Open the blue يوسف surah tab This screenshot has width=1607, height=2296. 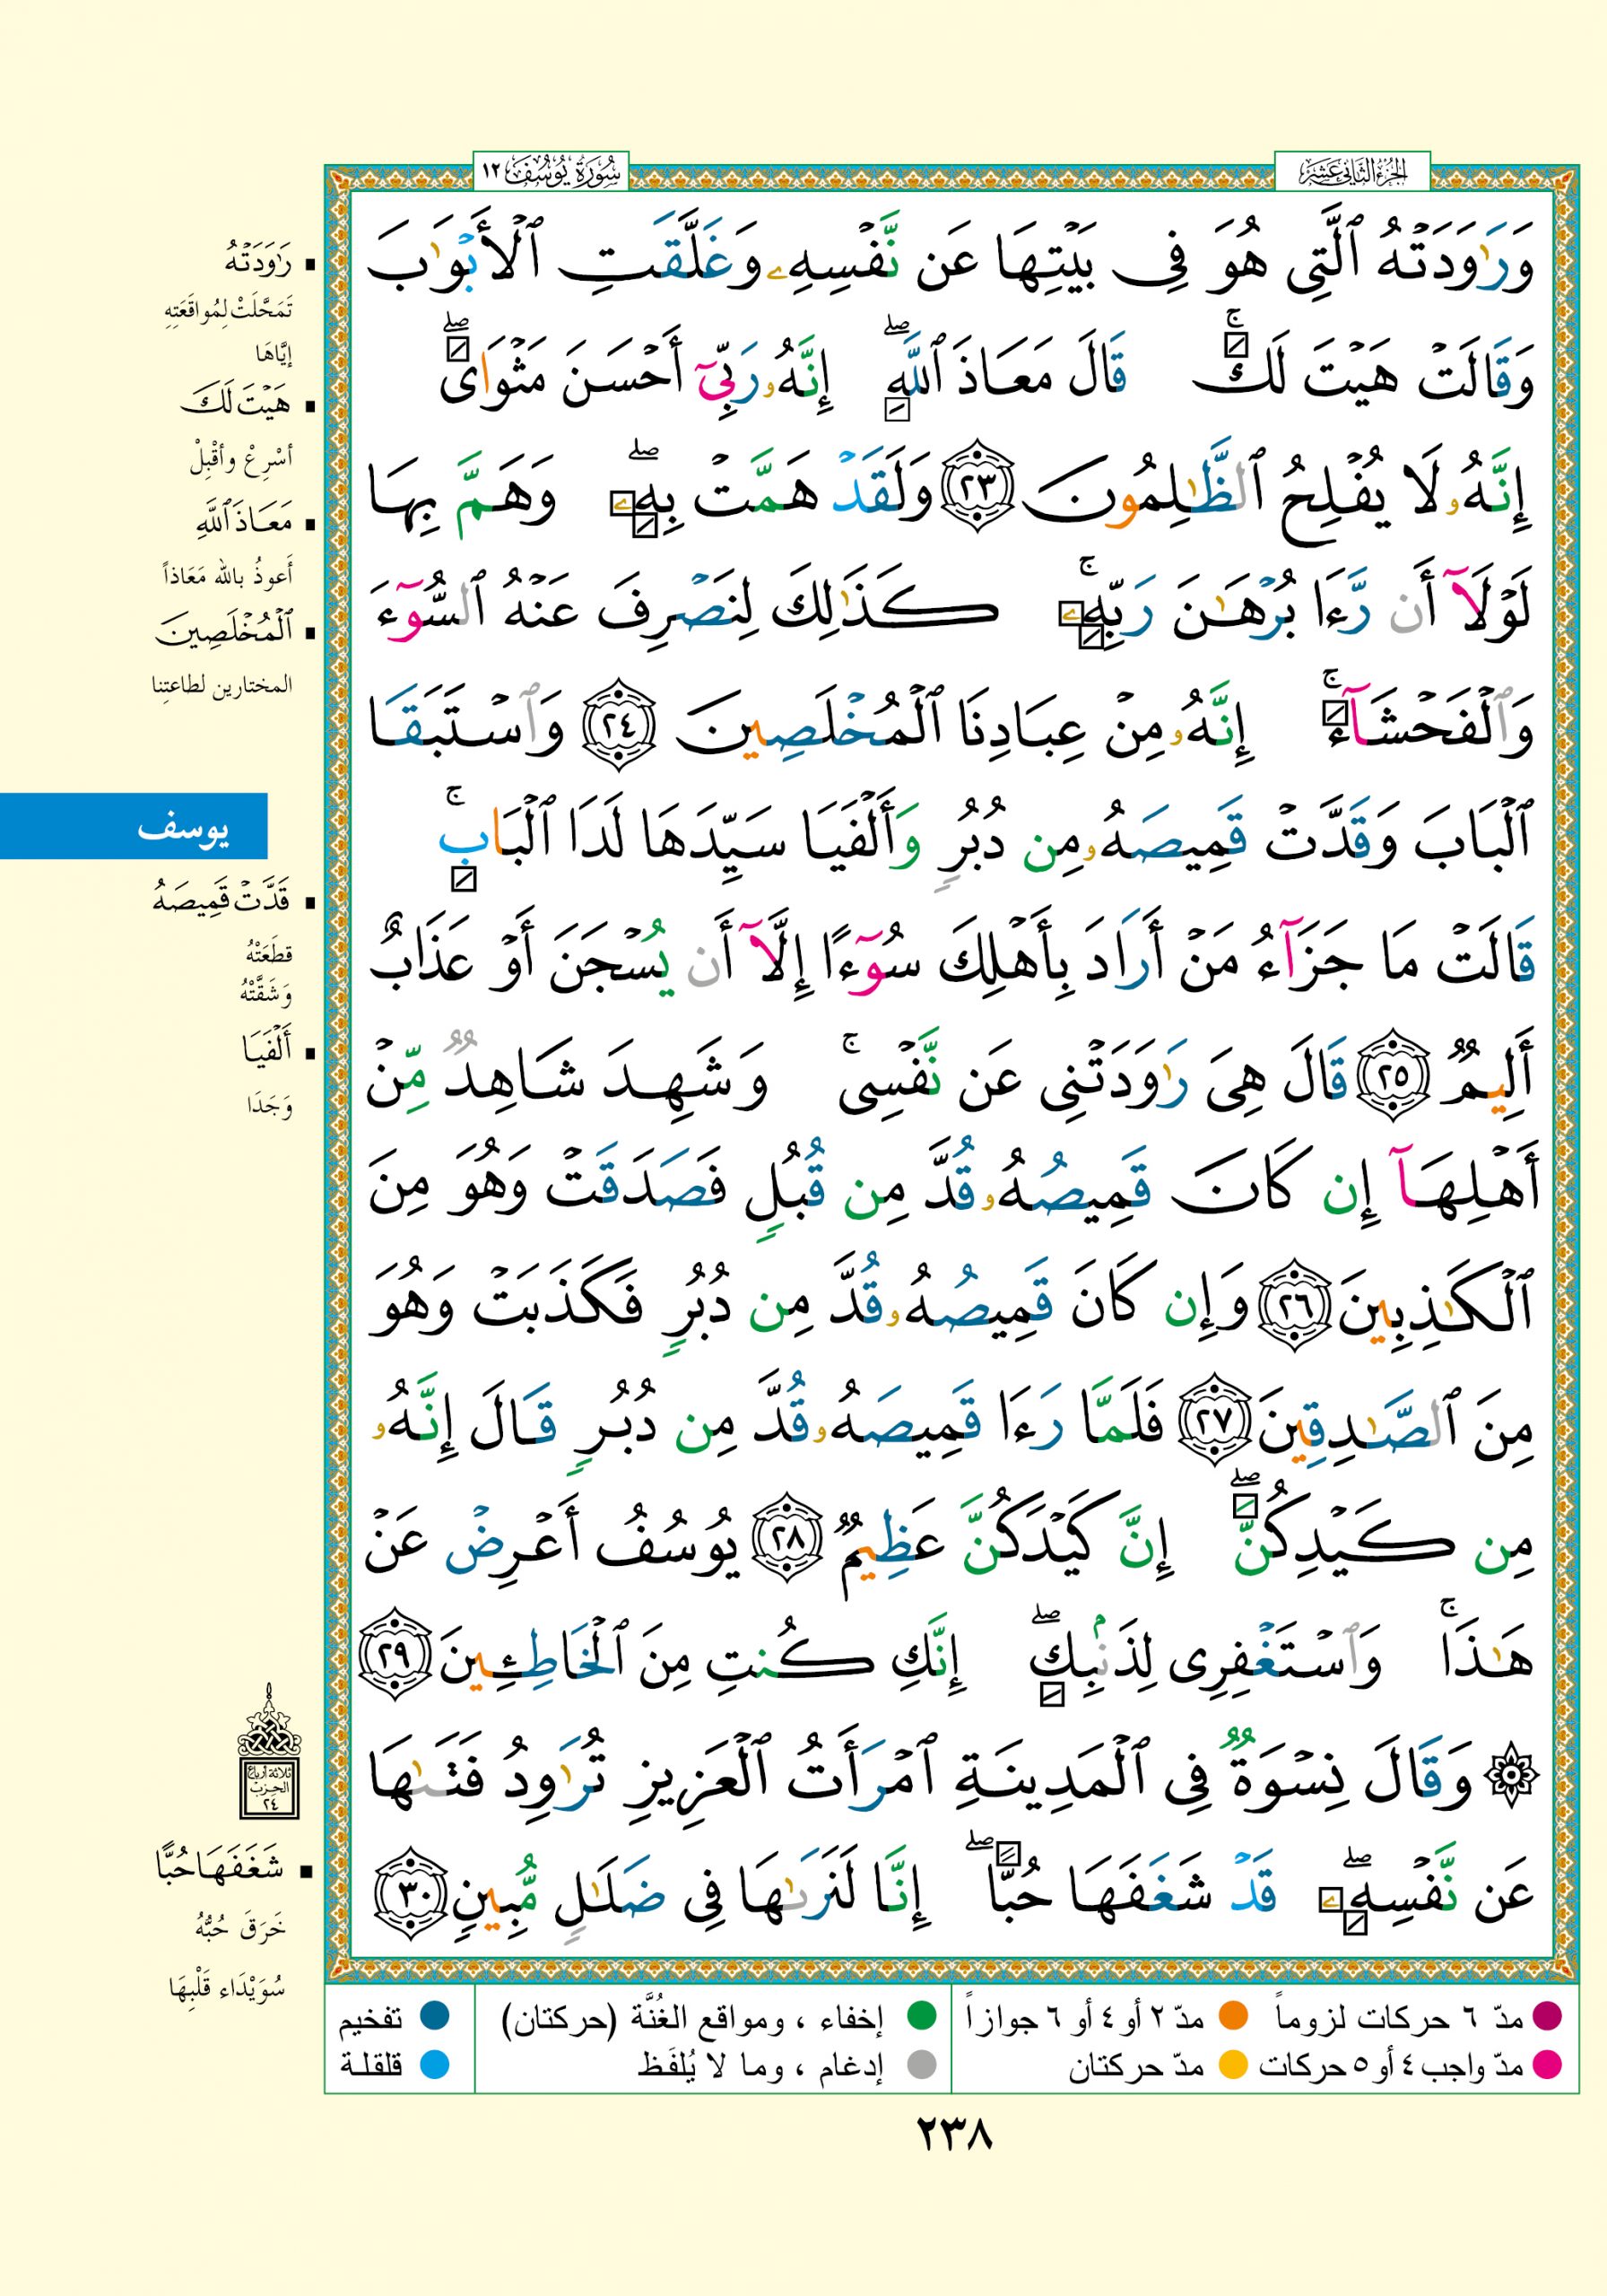tap(134, 826)
